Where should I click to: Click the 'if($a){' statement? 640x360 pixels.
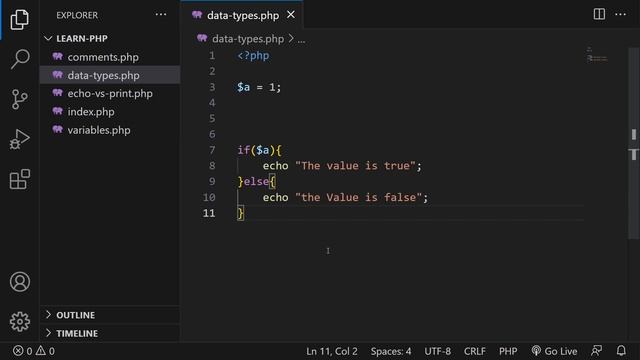point(260,150)
